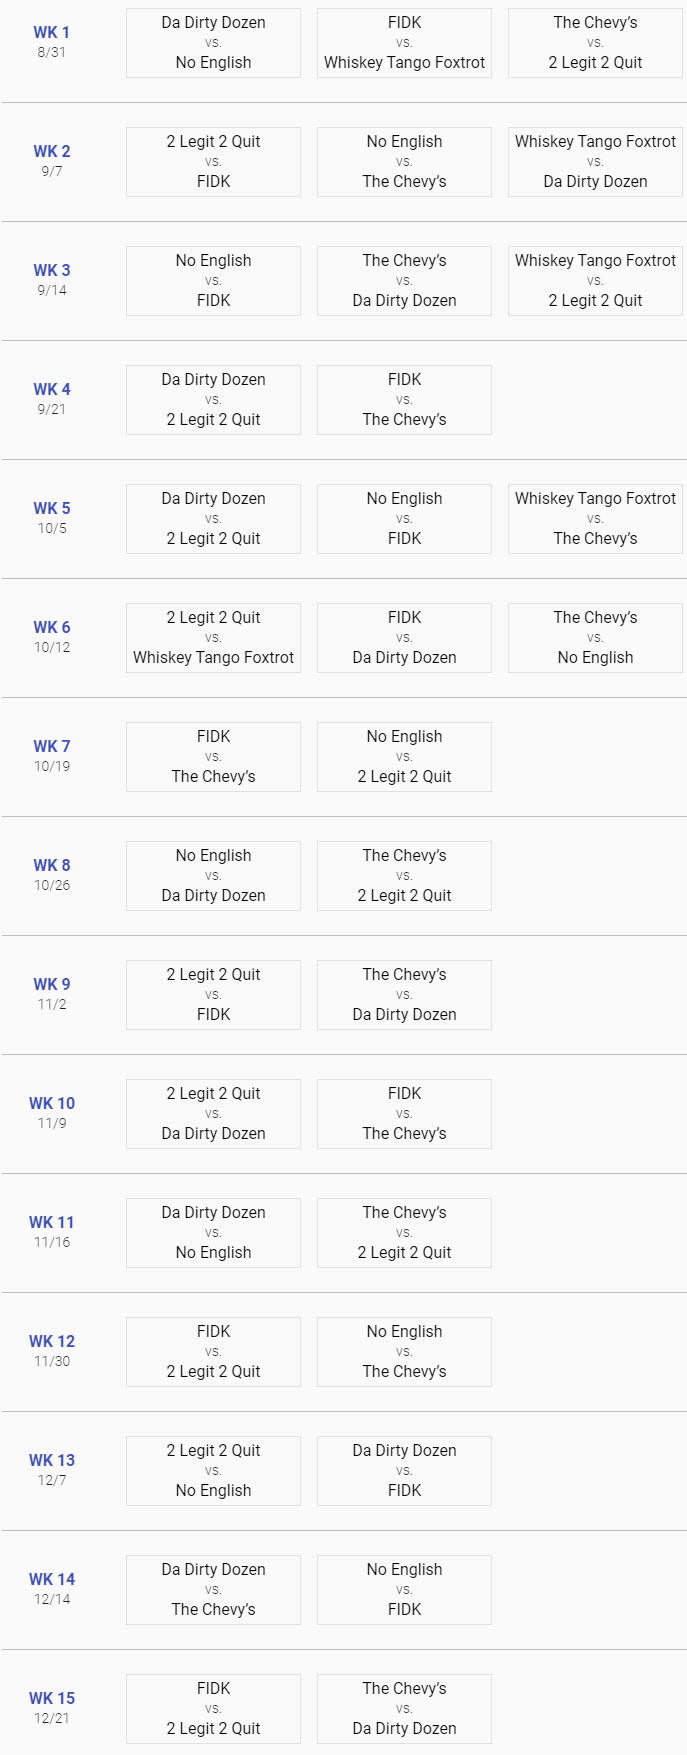
Task: Select WK 3 No English vs. FIDK matchup
Action: coord(213,281)
